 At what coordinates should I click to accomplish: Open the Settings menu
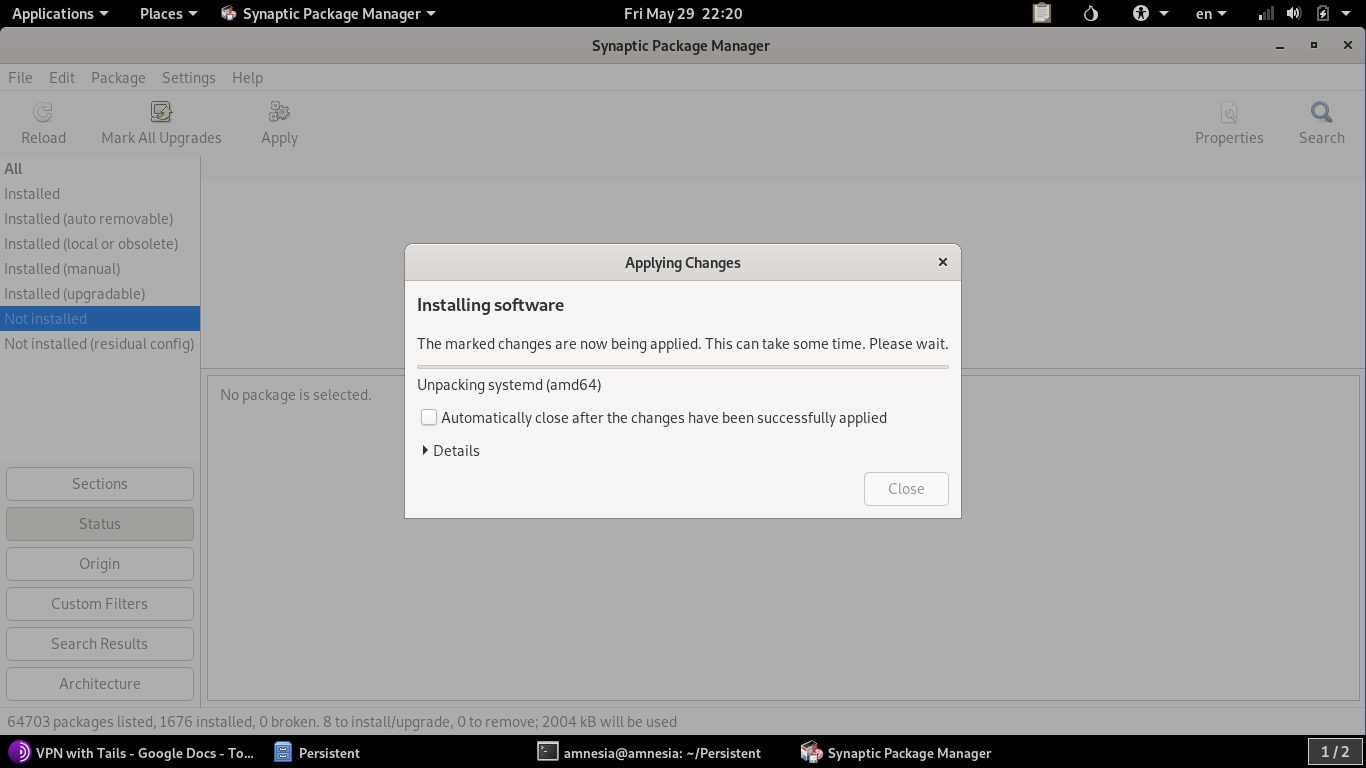tap(188, 77)
